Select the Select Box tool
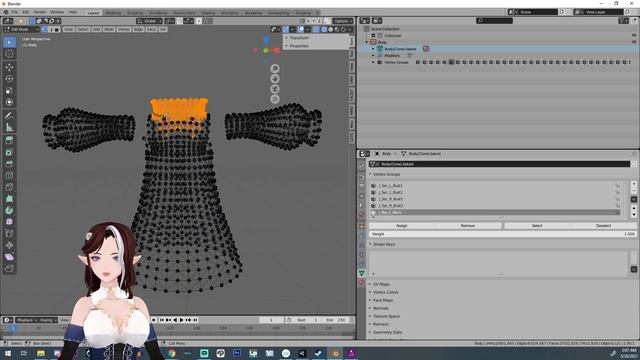This screenshot has width=640, height=360. 9,42
